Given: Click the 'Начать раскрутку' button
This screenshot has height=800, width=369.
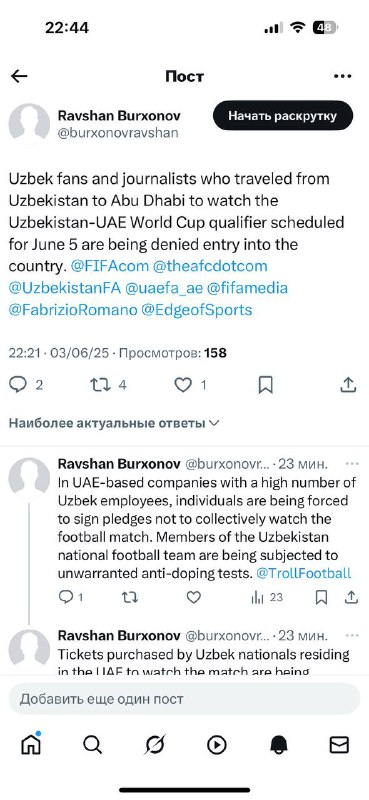Looking at the screenshot, I should pyautogui.click(x=283, y=116).
